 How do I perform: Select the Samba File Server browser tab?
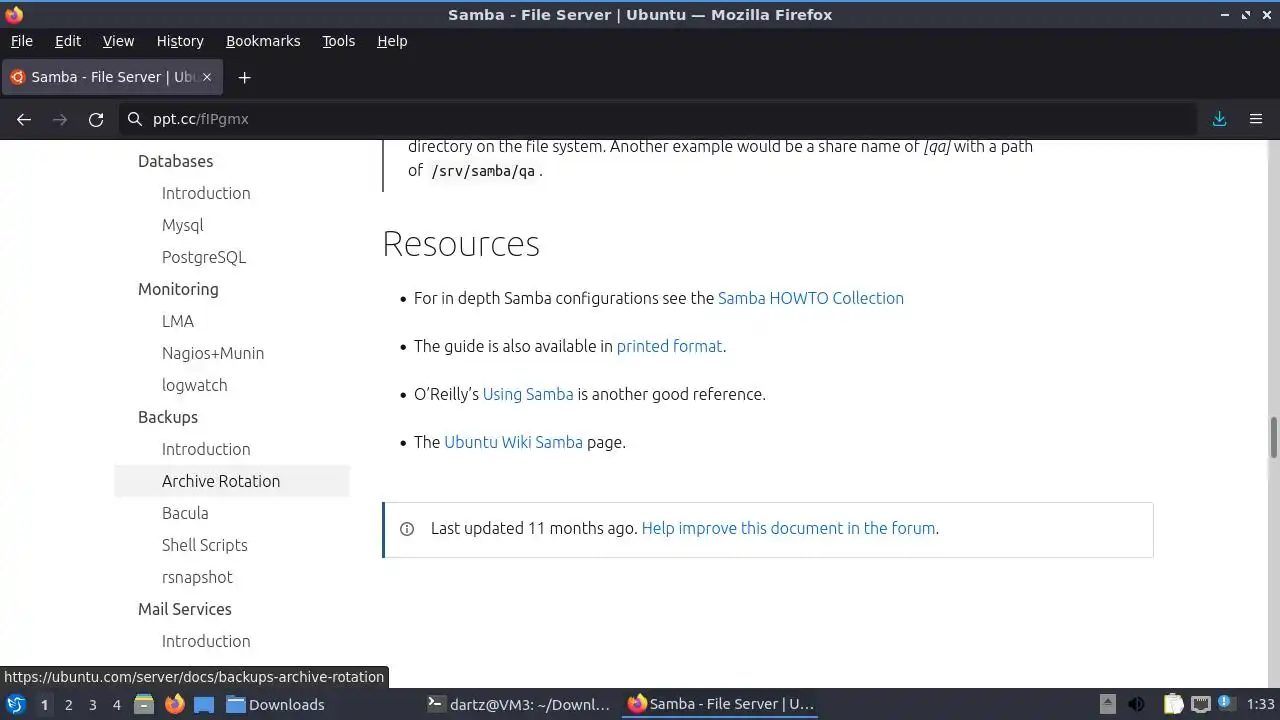tap(112, 77)
